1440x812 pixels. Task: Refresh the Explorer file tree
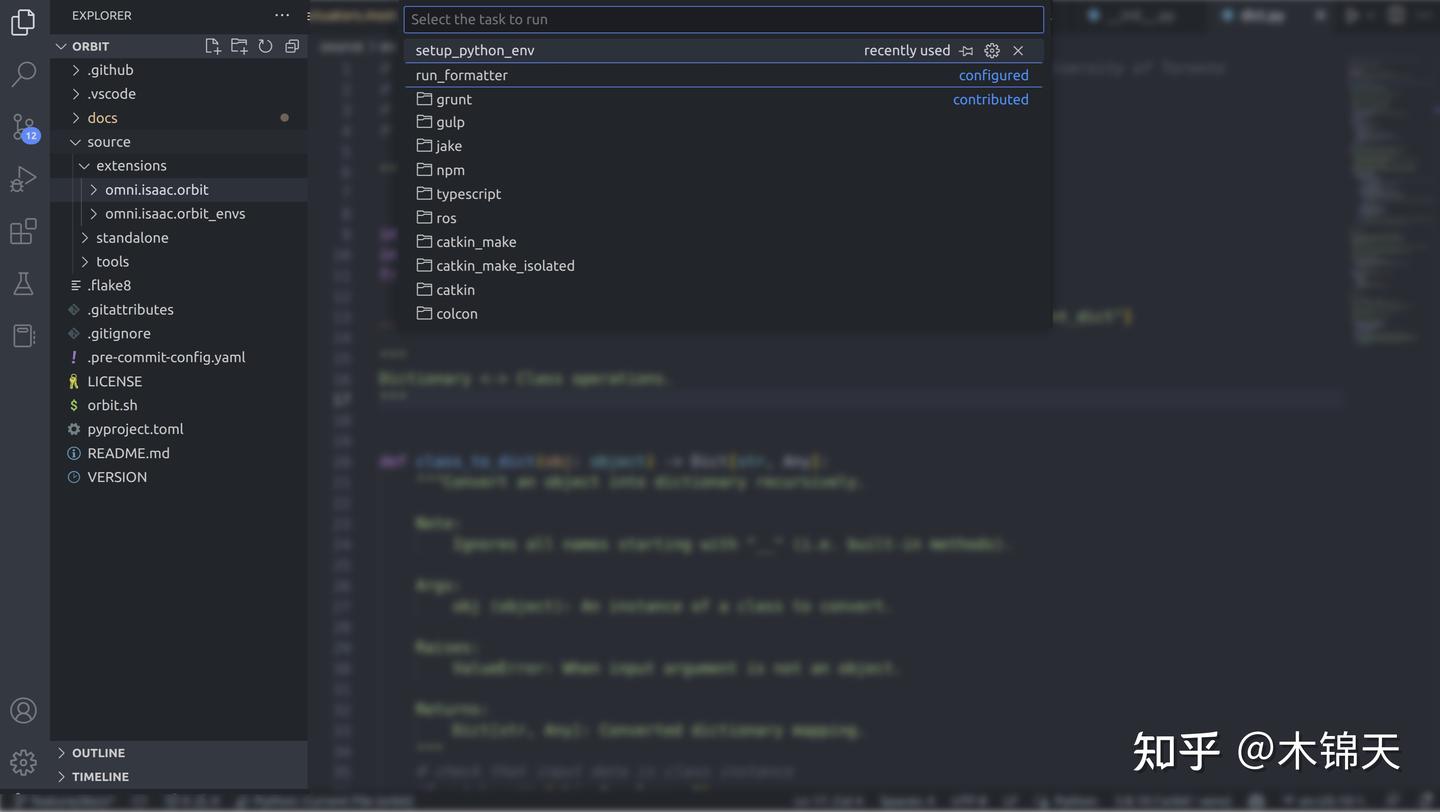264,45
